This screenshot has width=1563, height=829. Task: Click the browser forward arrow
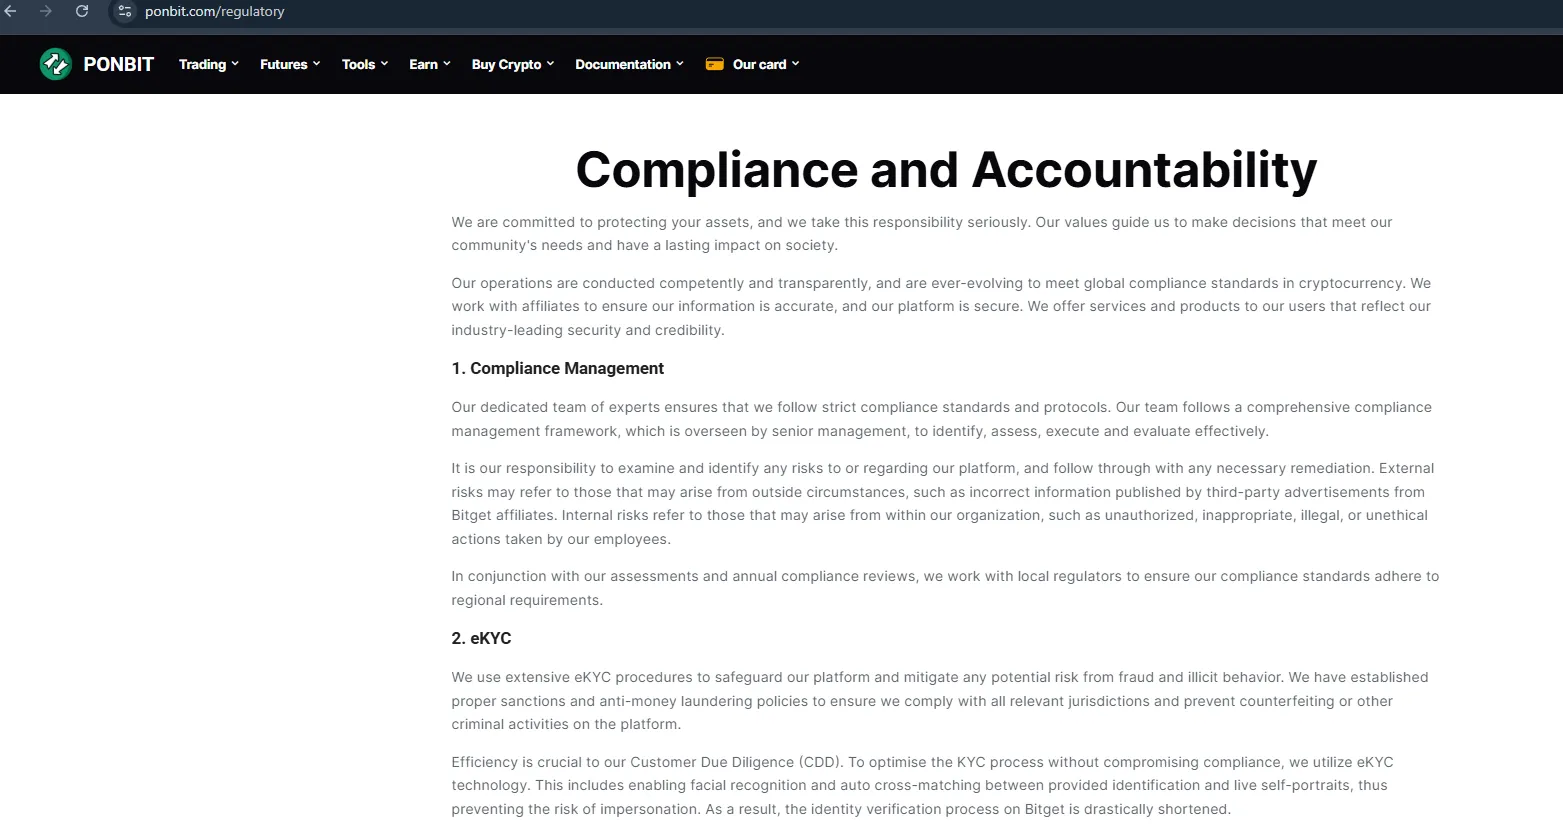click(46, 11)
